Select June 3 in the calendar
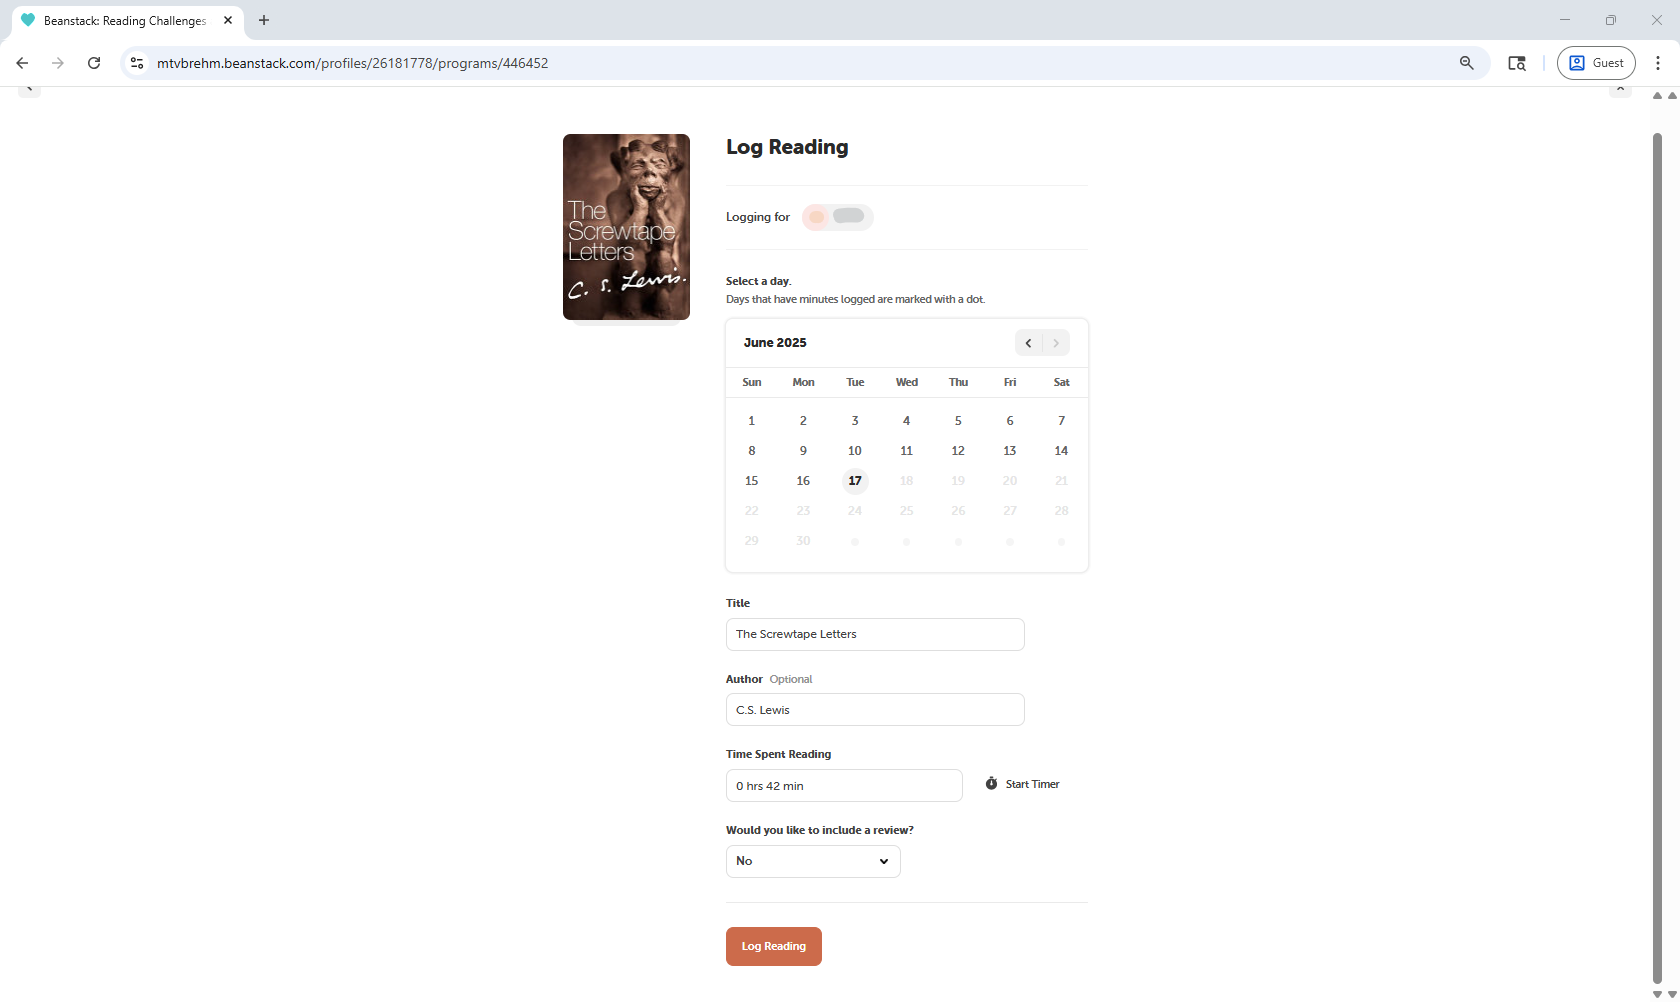This screenshot has height=1002, width=1680. (855, 421)
